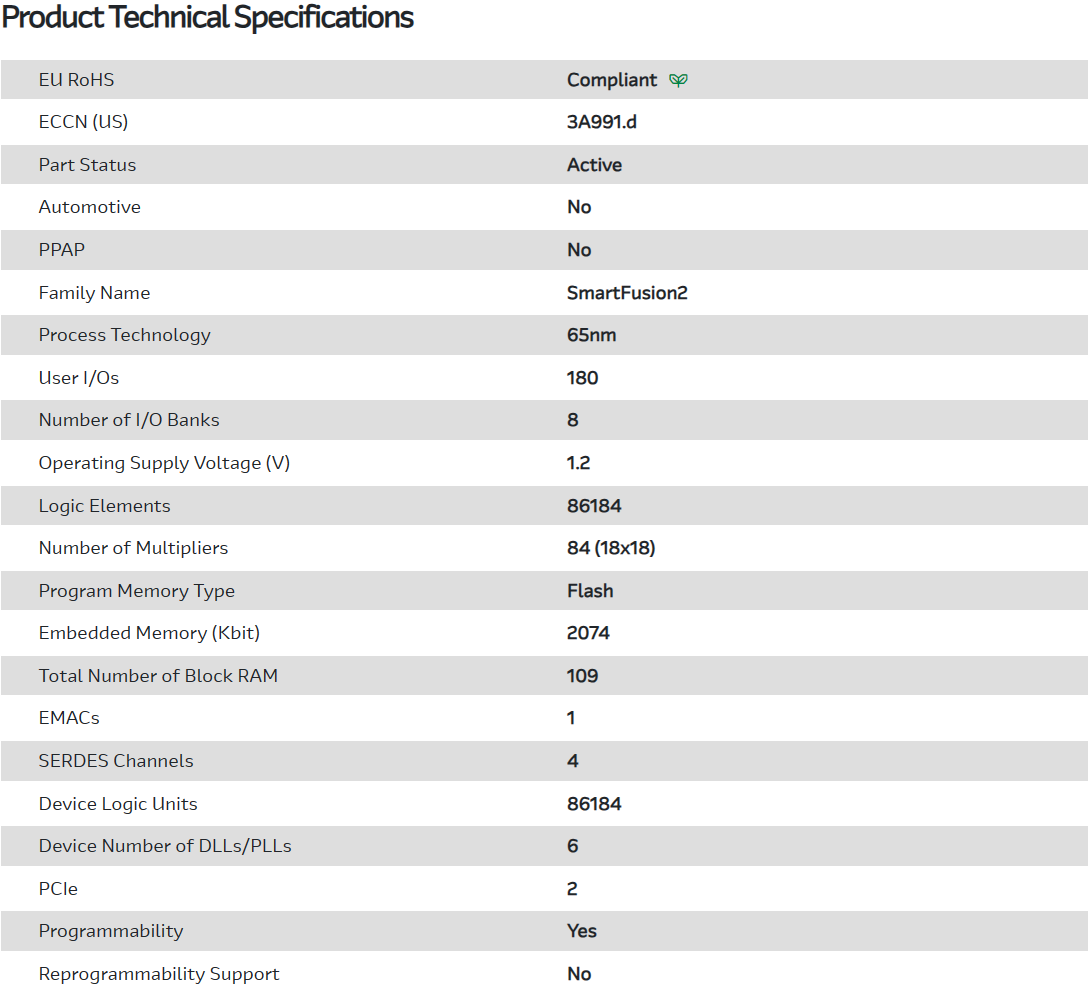
Task: Click the Reprogrammability Support label
Action: 159,974
